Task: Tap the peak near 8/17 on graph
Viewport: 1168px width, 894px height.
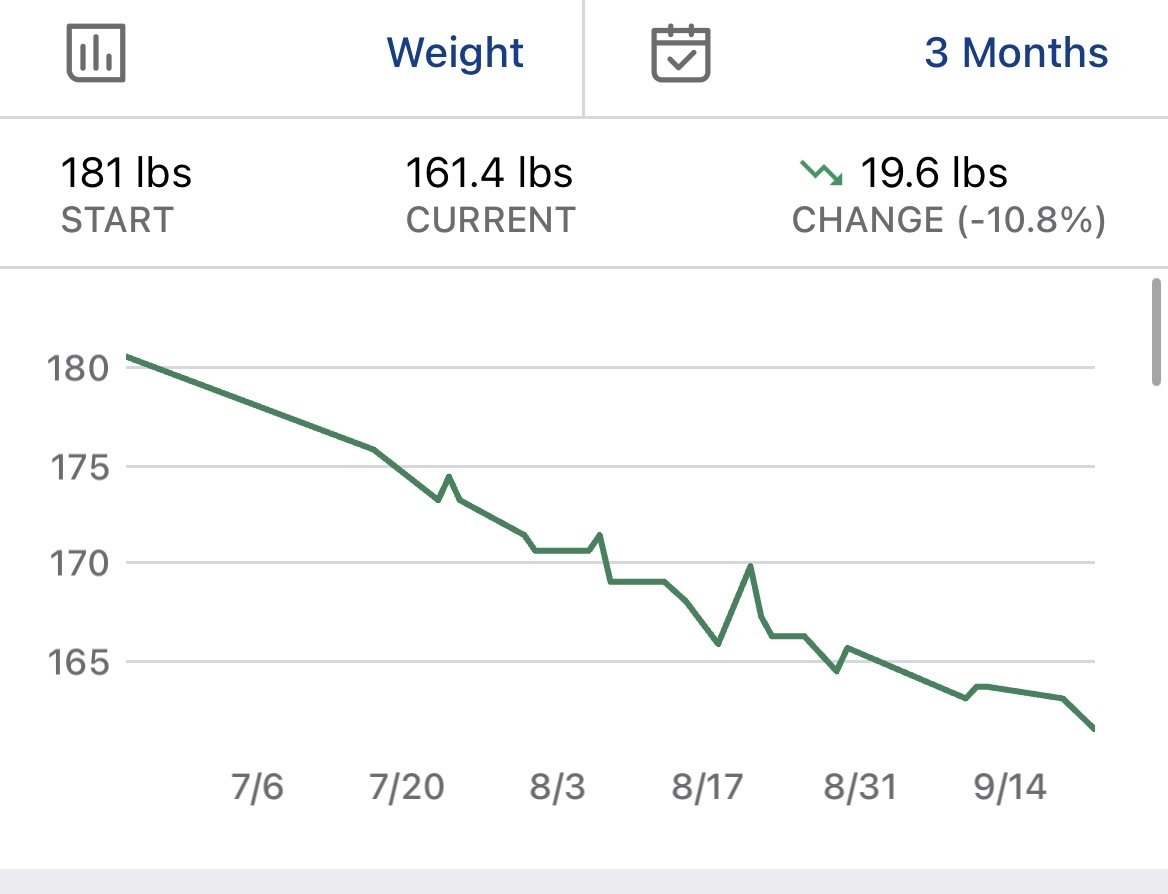Action: [x=750, y=566]
